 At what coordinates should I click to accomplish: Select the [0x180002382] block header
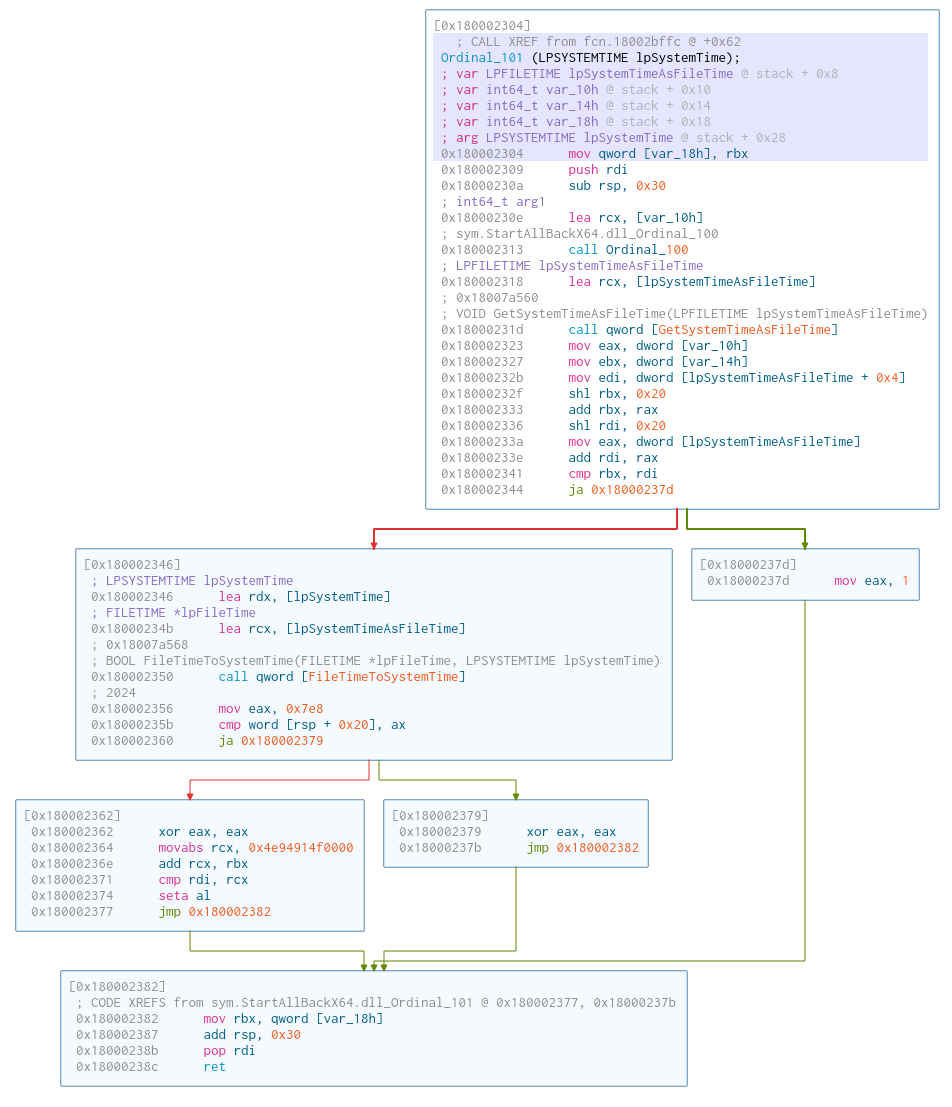coord(117,986)
